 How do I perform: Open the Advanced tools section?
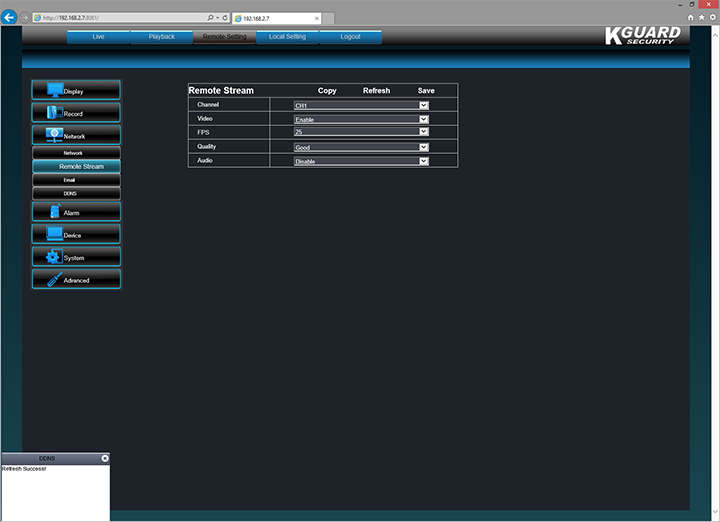click(76, 280)
